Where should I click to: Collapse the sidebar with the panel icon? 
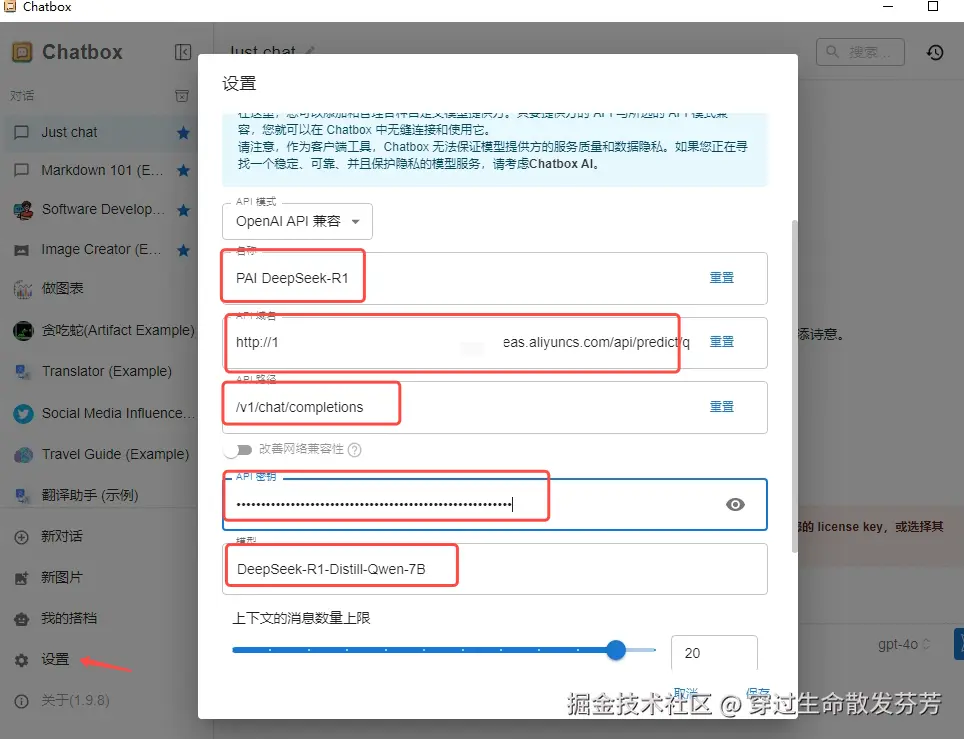click(x=183, y=52)
